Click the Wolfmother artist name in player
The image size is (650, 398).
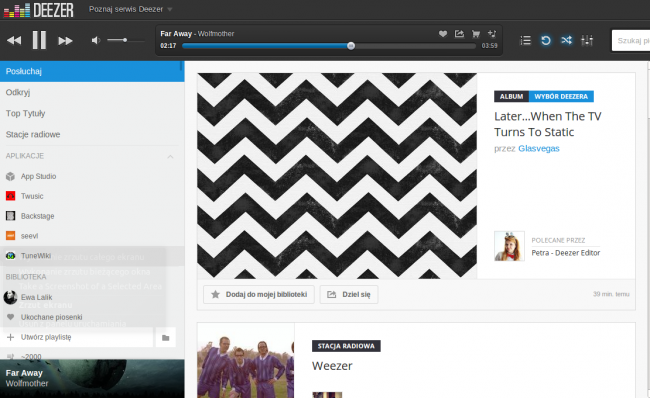point(216,34)
